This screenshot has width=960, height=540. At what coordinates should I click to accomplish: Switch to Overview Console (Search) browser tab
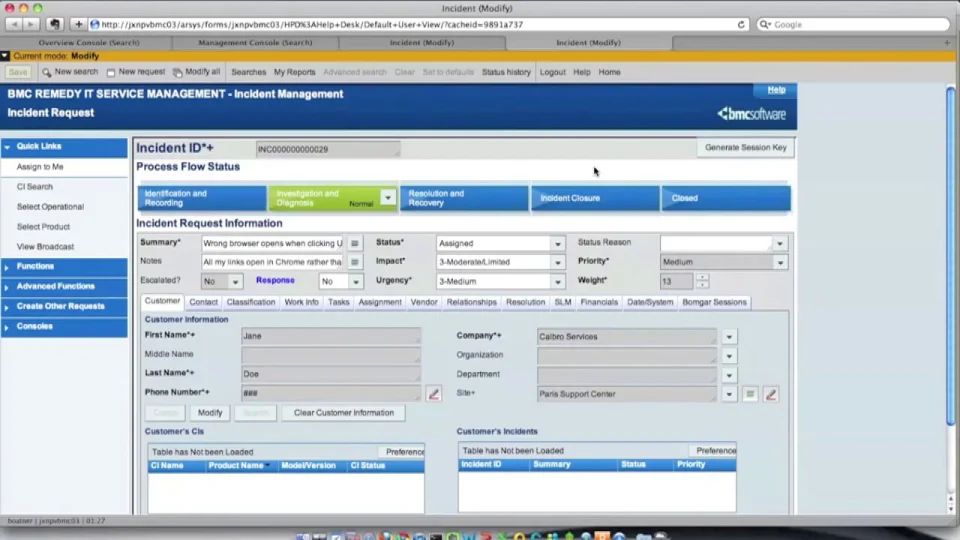tap(89, 43)
